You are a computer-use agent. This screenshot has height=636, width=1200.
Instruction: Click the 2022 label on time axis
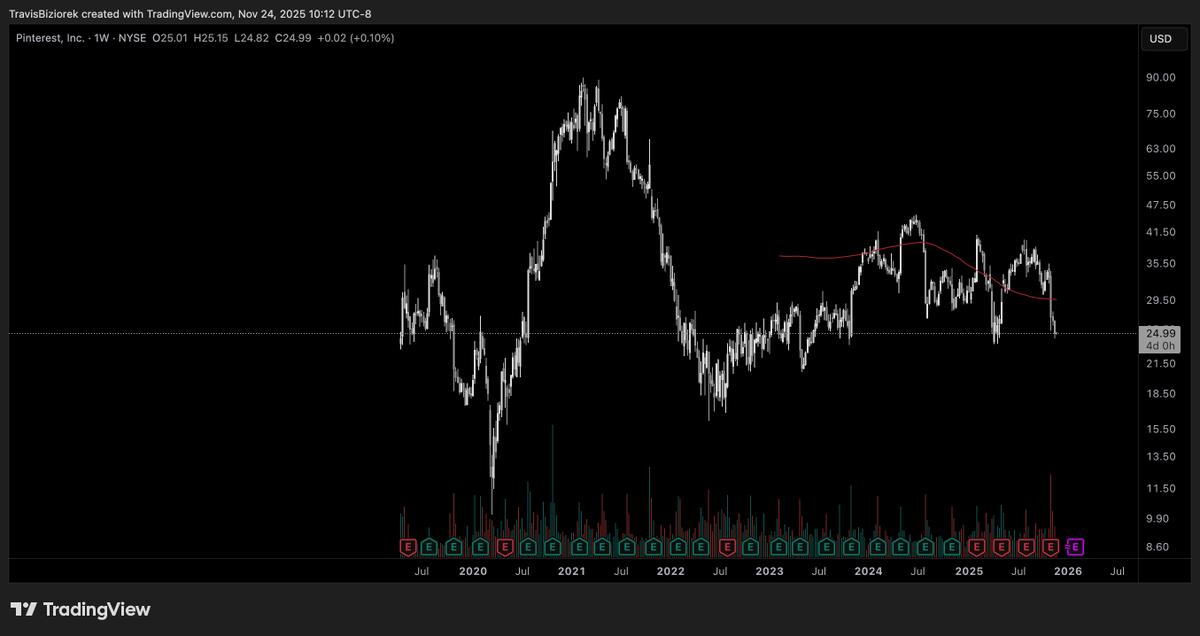[x=670, y=571]
